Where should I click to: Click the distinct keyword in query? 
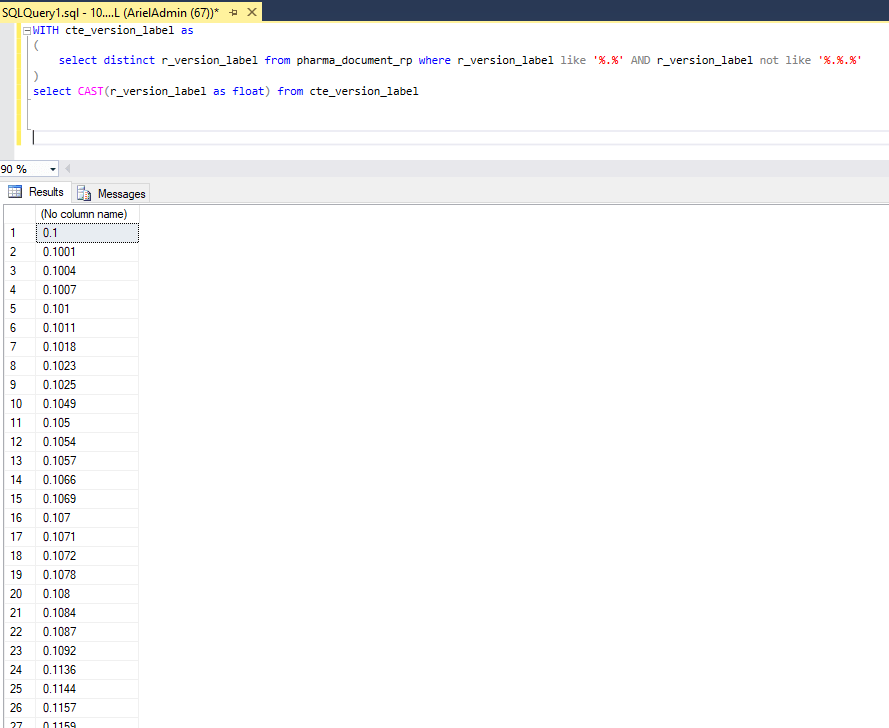[x=129, y=61]
